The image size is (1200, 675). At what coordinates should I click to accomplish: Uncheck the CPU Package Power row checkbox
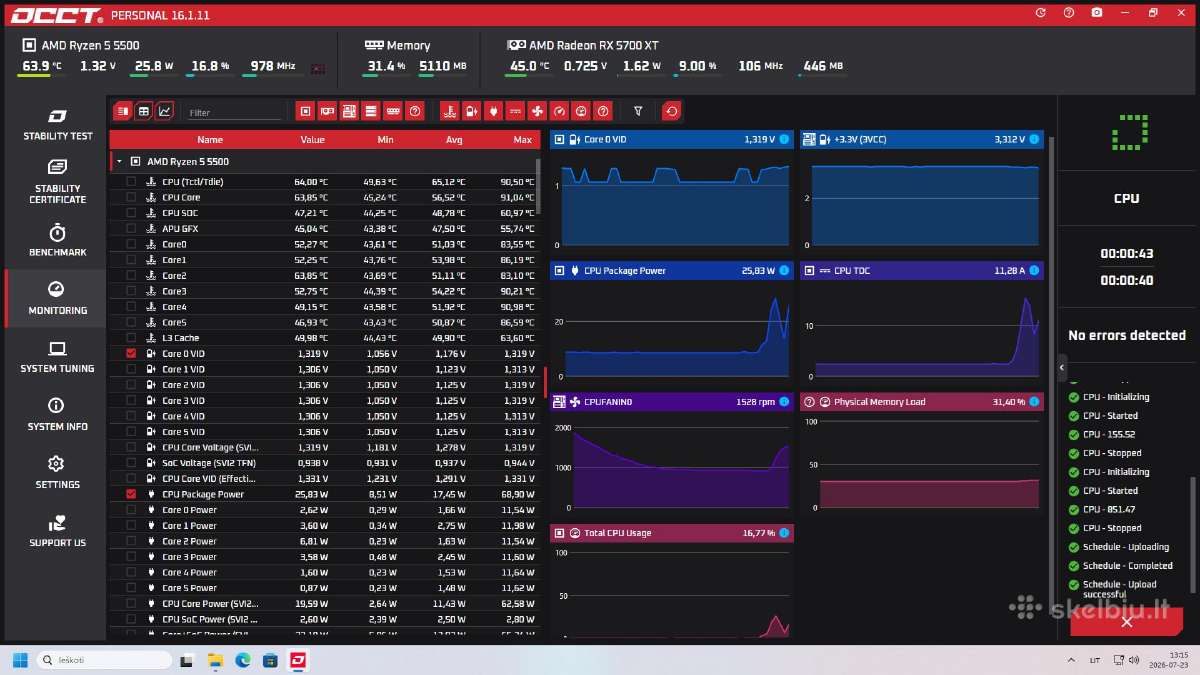[x=131, y=494]
